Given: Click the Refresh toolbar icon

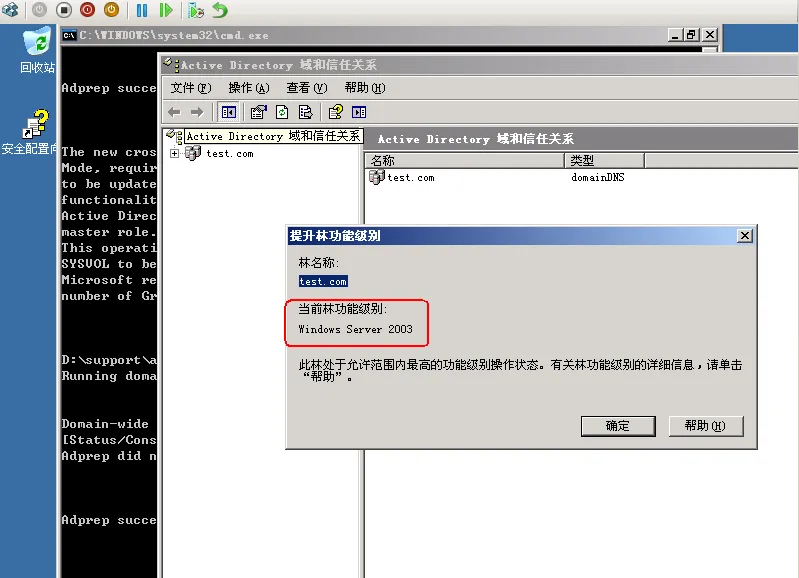Looking at the screenshot, I should coord(282,112).
